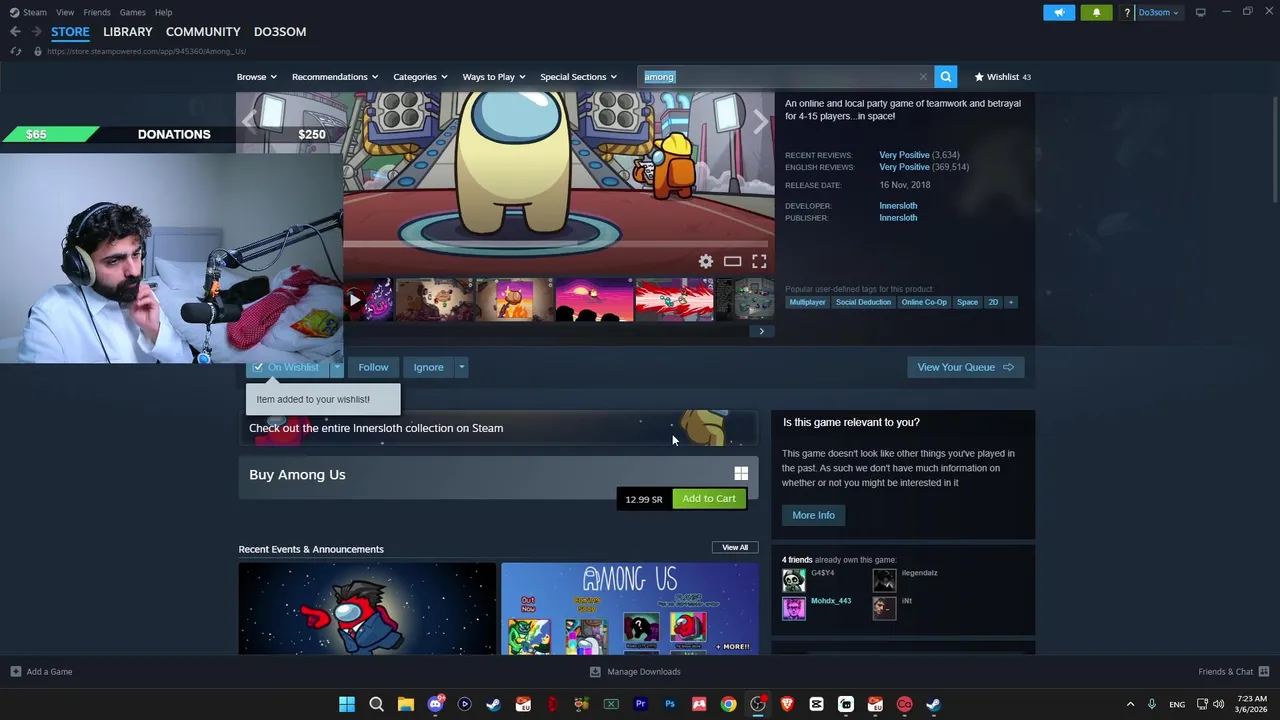Open video player settings gear
This screenshot has height=720, width=1280.
click(706, 261)
